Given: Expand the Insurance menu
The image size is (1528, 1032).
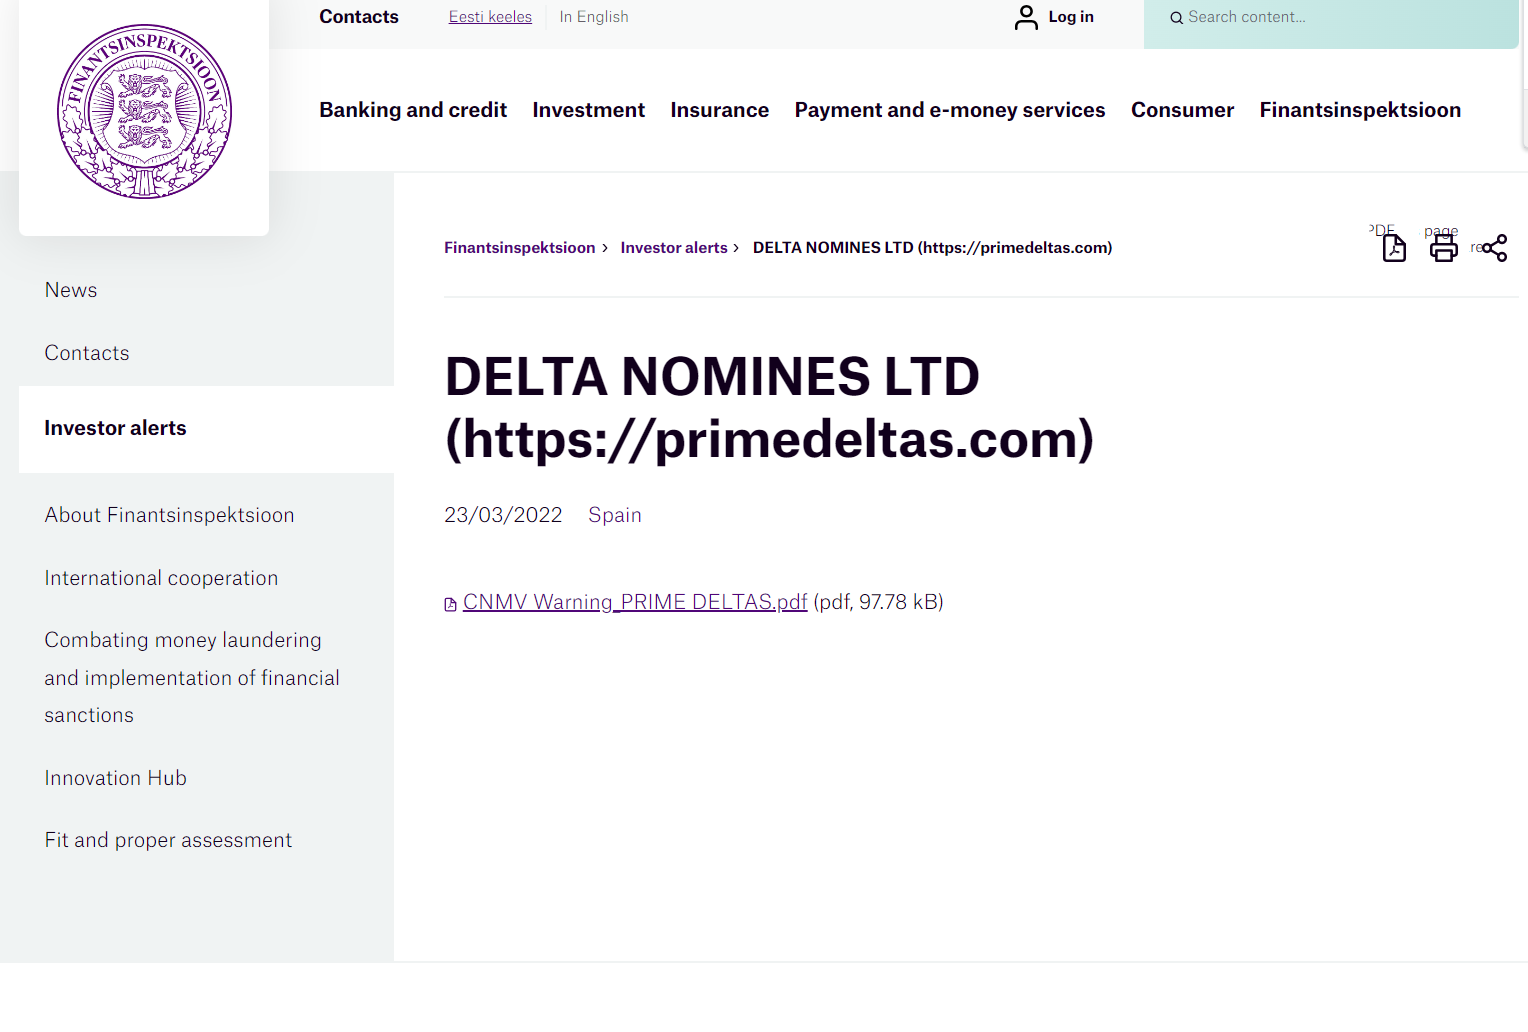Looking at the screenshot, I should 719,110.
